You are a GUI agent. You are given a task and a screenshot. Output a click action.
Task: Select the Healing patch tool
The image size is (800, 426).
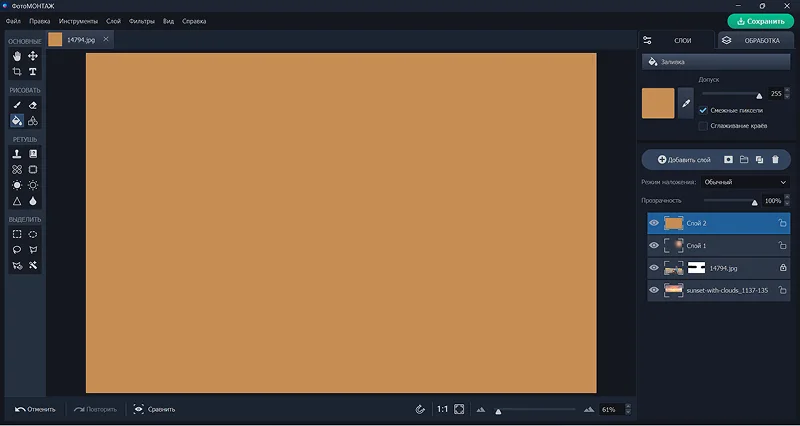tap(17, 169)
